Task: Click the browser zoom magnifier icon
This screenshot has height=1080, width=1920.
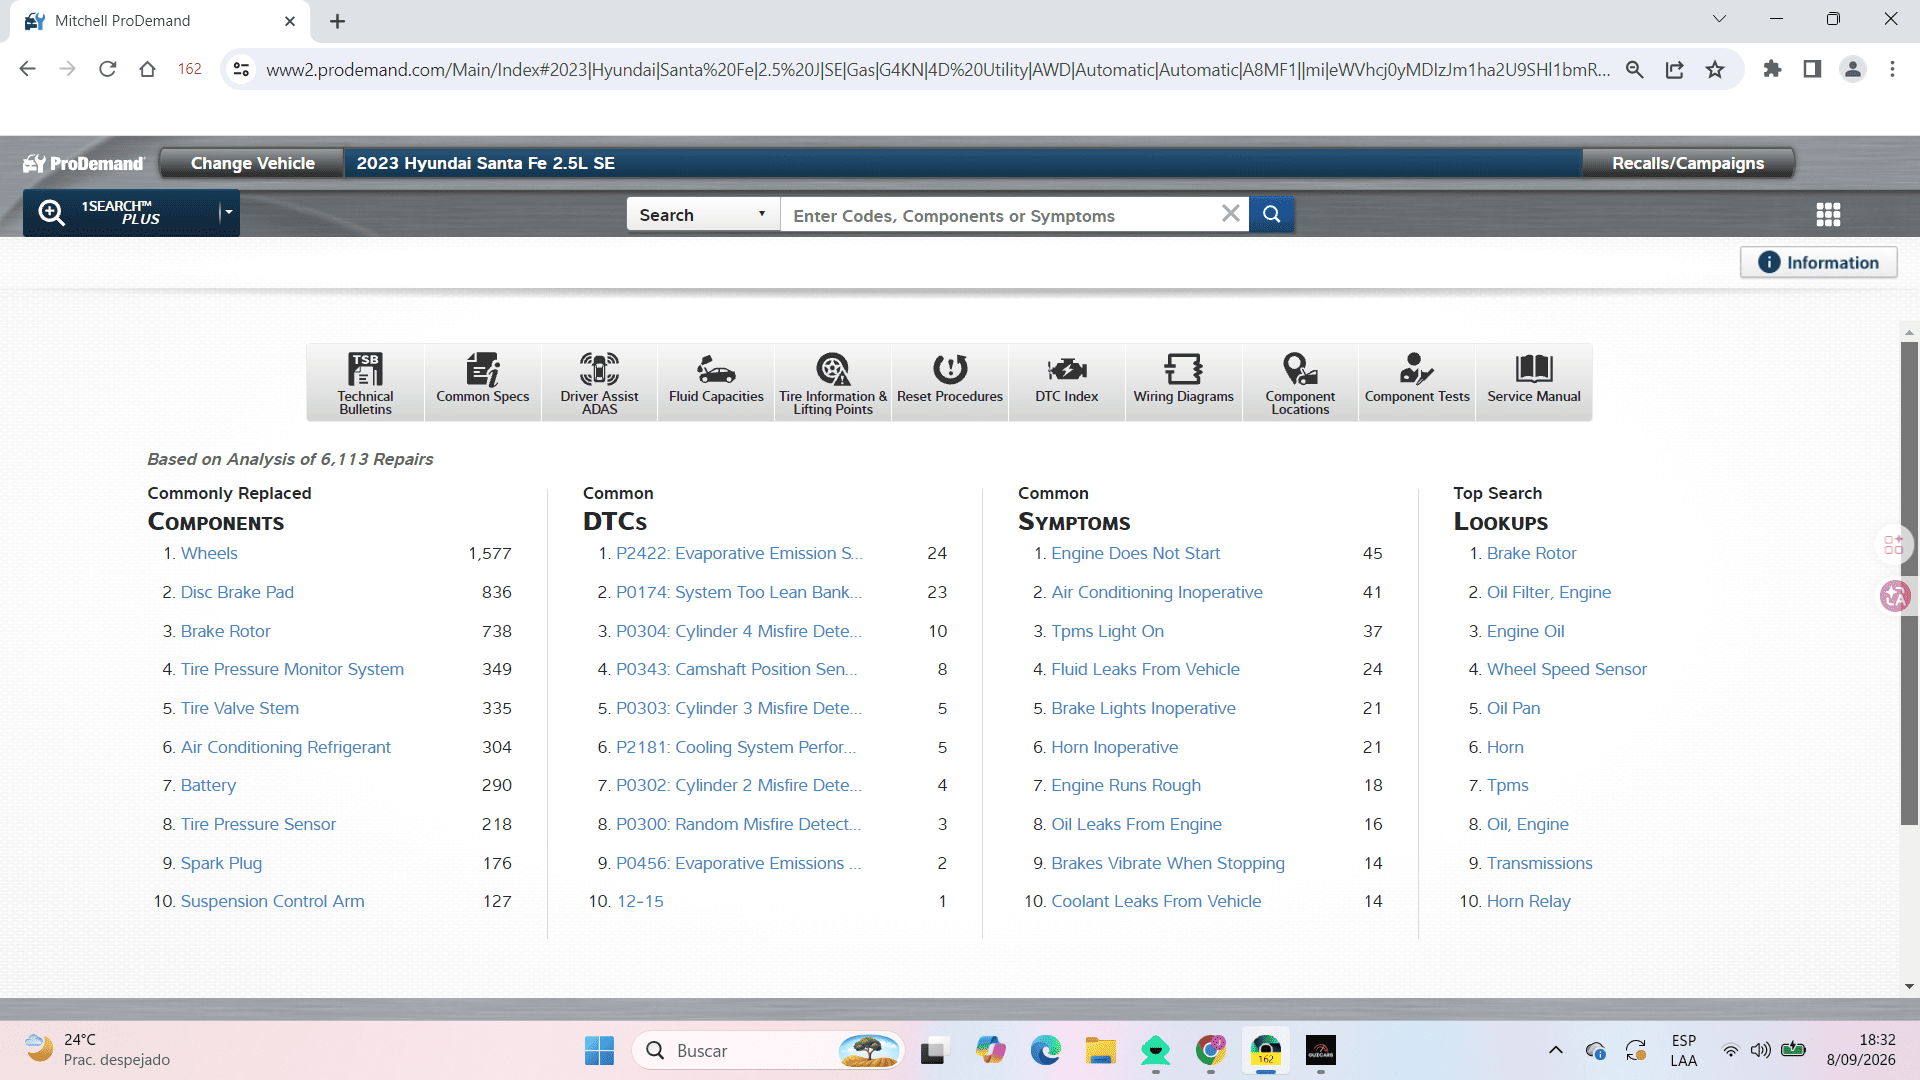Action: click(1635, 69)
